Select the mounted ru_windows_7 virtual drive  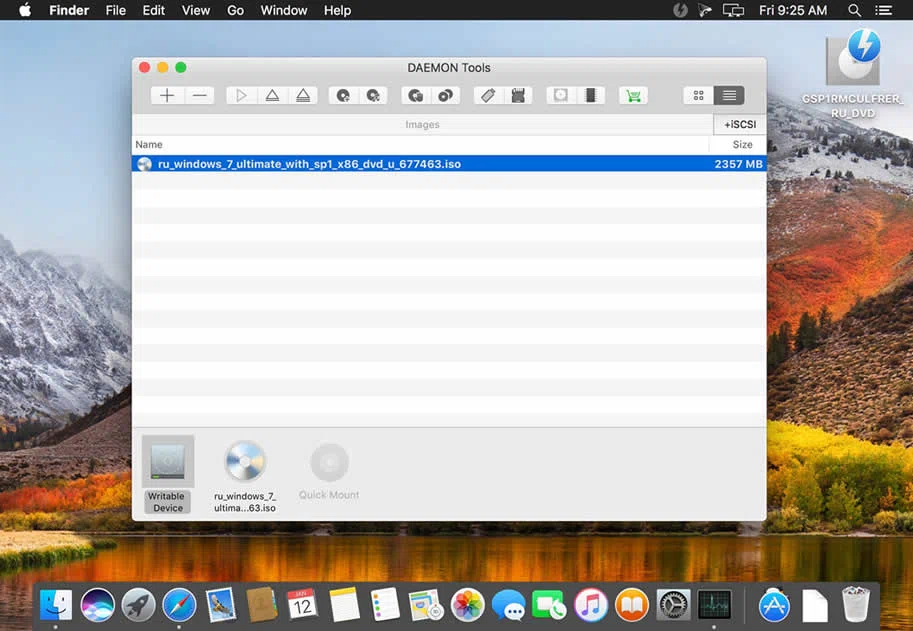(245, 476)
